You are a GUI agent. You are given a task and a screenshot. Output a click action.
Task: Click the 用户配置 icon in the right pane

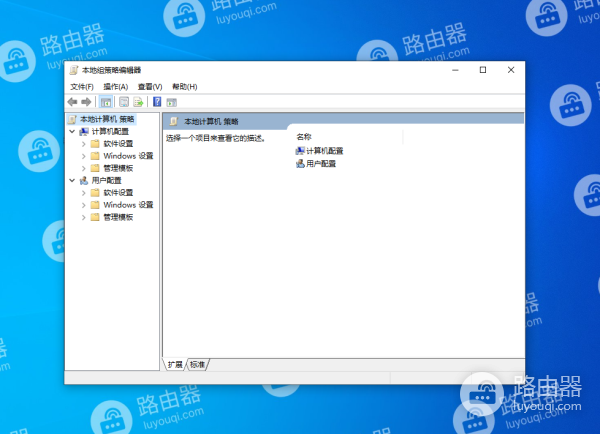300,164
